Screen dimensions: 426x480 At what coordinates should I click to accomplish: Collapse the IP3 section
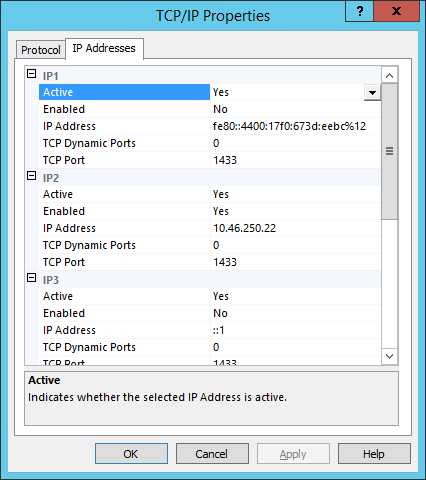31,278
